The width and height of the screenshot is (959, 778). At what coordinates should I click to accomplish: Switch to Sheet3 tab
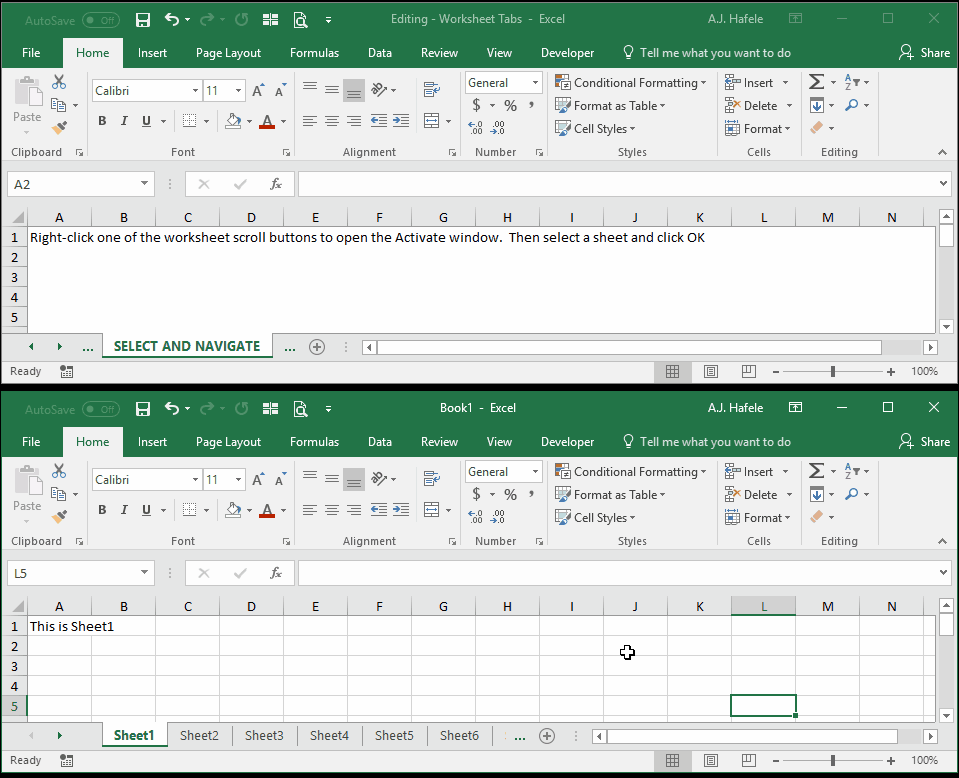click(264, 735)
